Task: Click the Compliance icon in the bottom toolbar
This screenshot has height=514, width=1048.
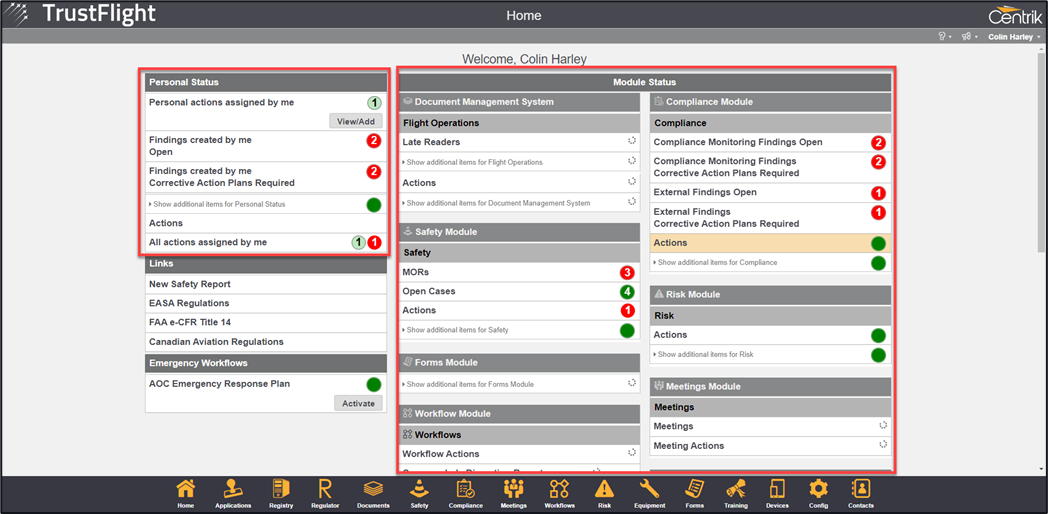Action: point(465,491)
